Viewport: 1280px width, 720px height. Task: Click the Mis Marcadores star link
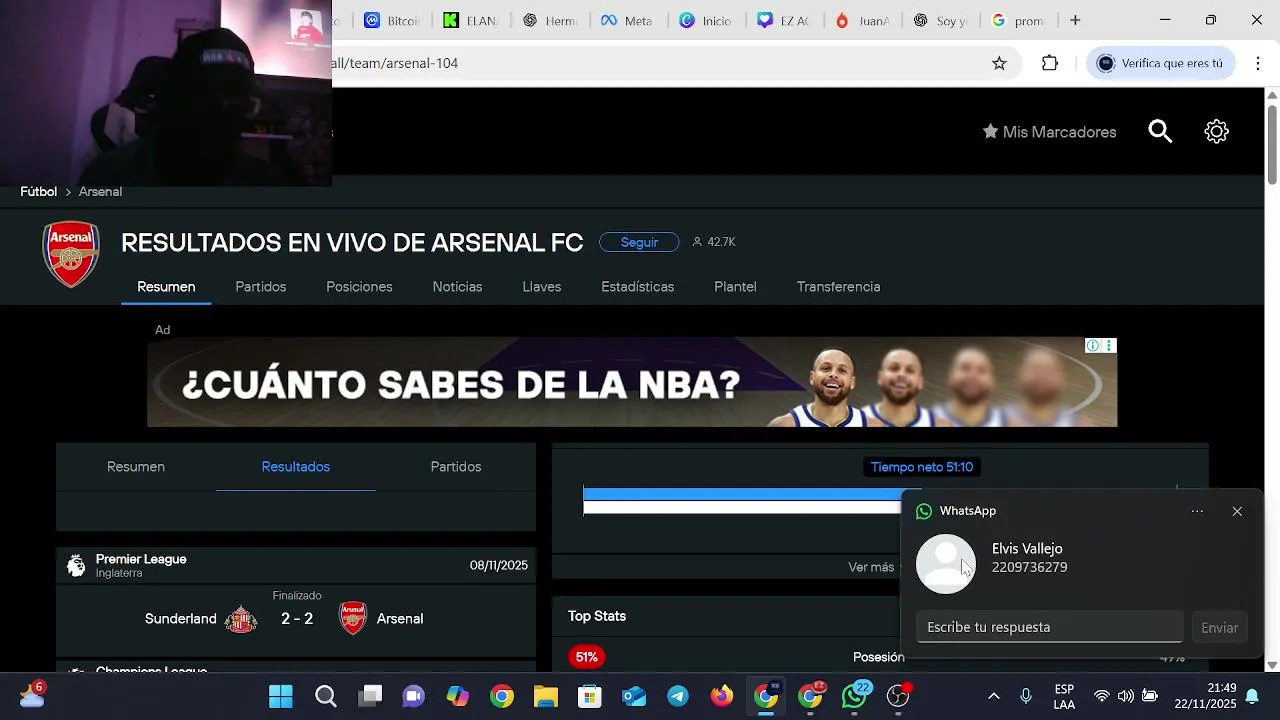(x=1049, y=132)
